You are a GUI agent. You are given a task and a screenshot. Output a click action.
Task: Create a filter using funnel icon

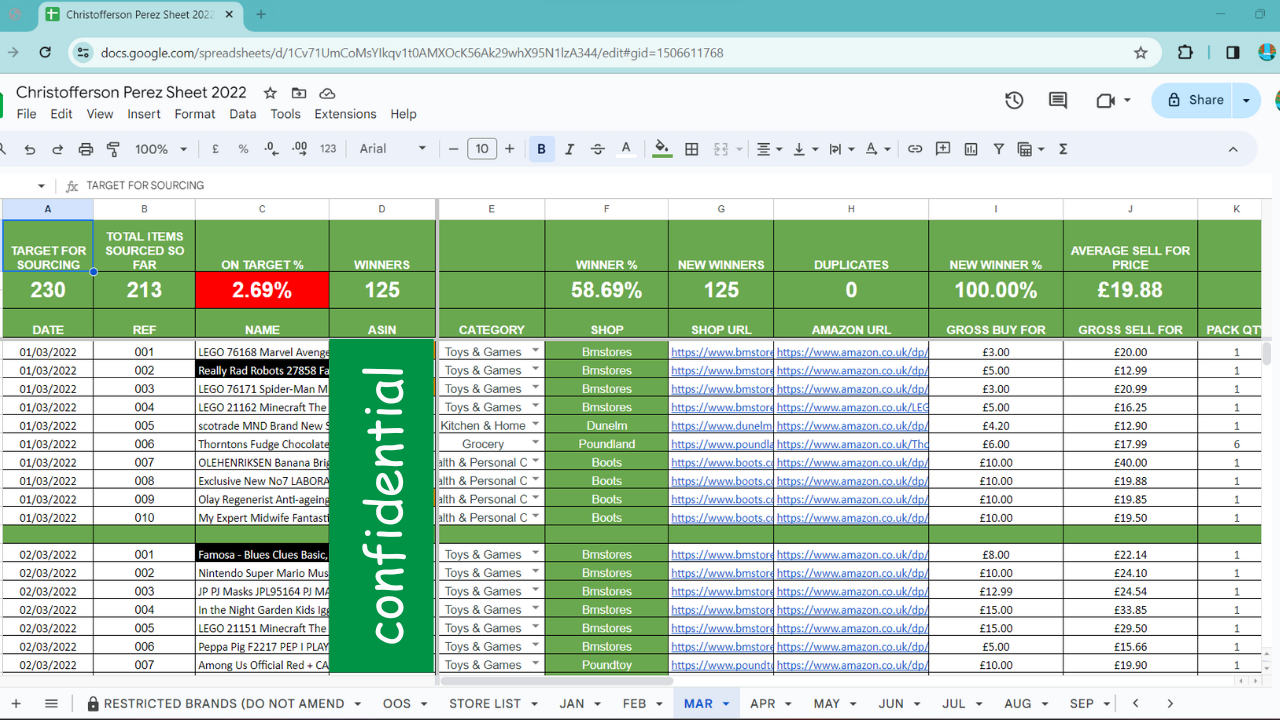point(998,149)
